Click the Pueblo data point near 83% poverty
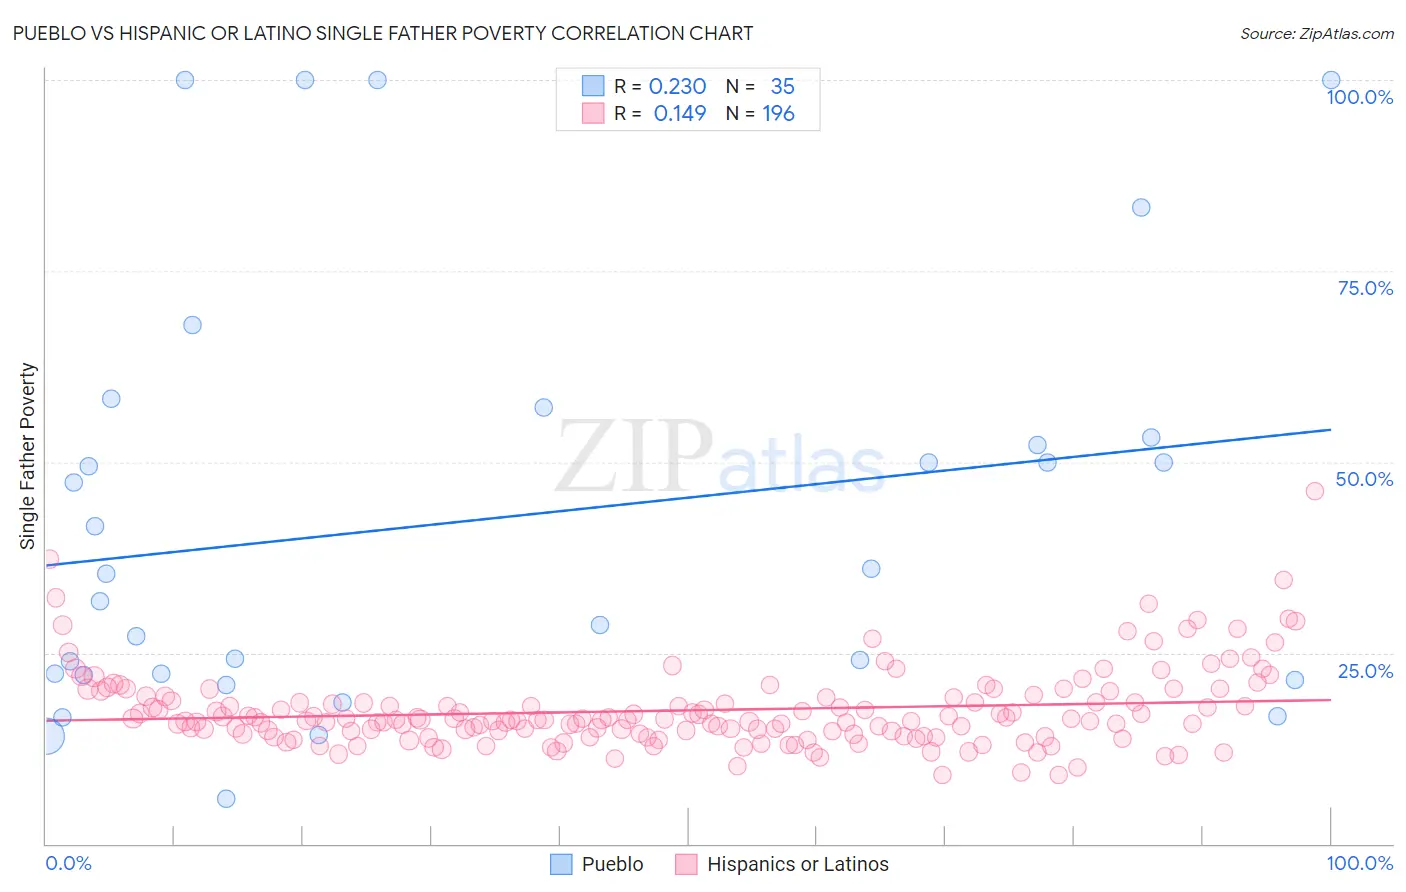Image resolution: width=1406 pixels, height=892 pixels. point(1141,208)
